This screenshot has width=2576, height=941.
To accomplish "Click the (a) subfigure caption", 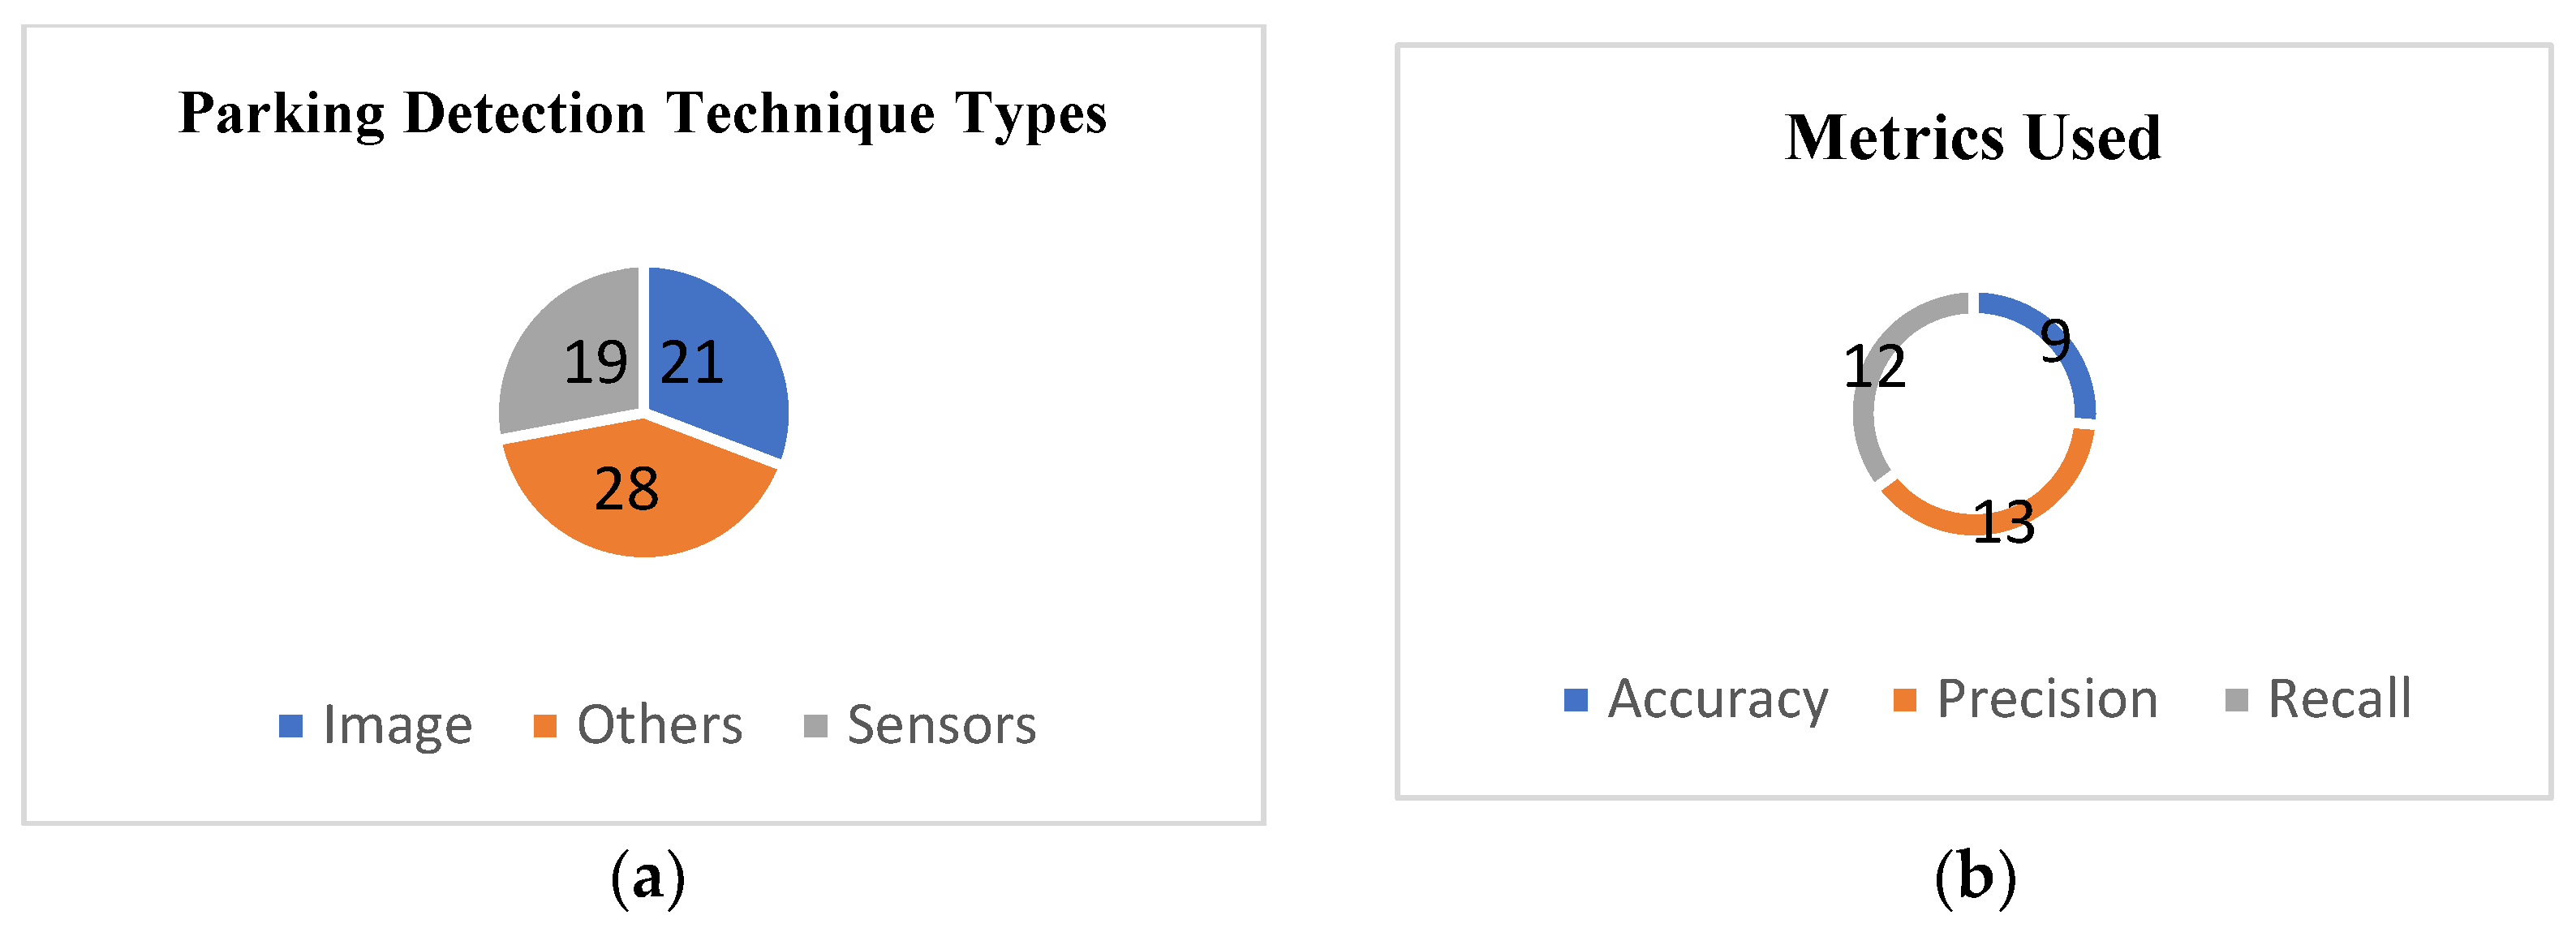I will [x=647, y=878].
